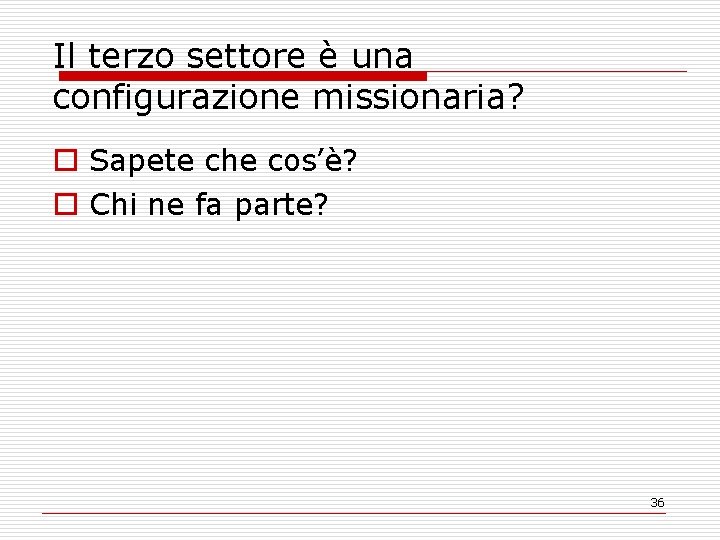Screen dimensions: 720x540
Task: Click the word 'settore' in the title
Action: tap(246, 56)
